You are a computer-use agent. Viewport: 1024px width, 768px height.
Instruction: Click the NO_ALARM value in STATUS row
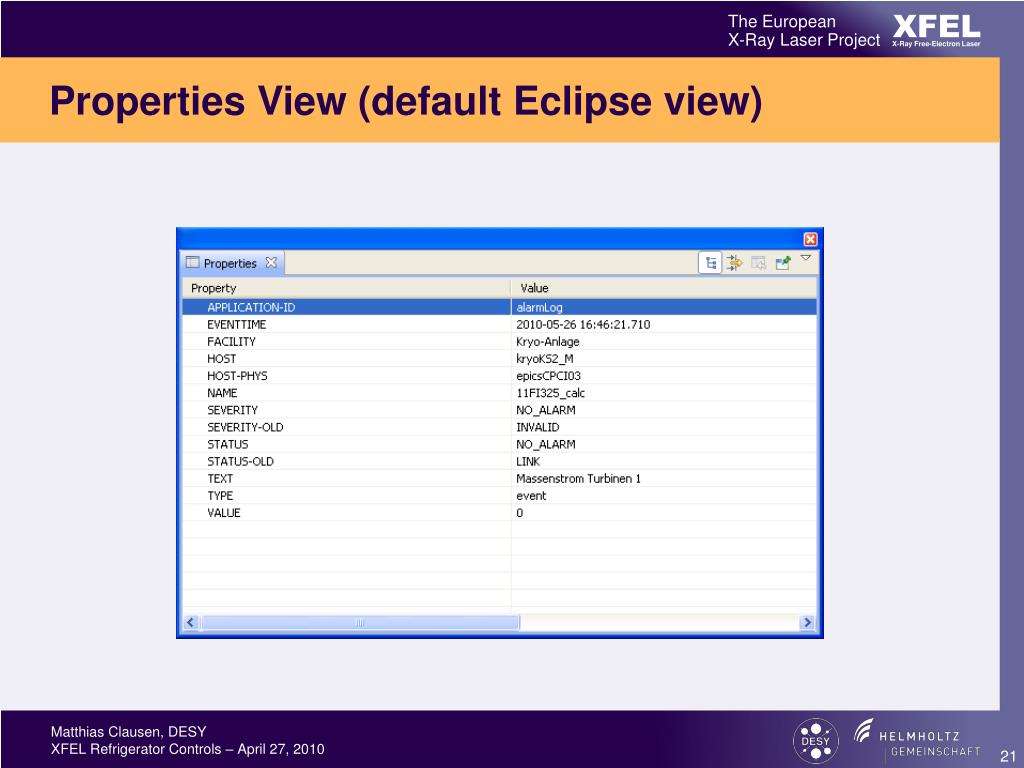545,444
